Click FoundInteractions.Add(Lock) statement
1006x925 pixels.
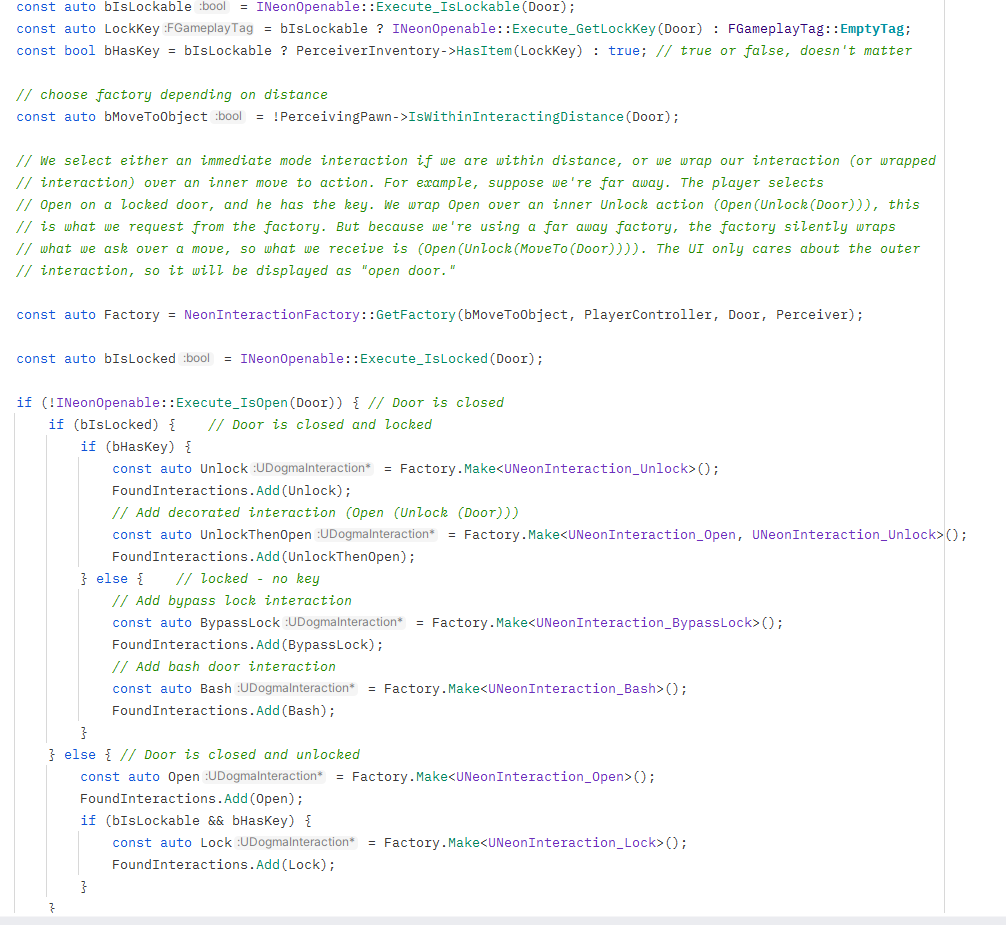pyautogui.click(x=224, y=865)
